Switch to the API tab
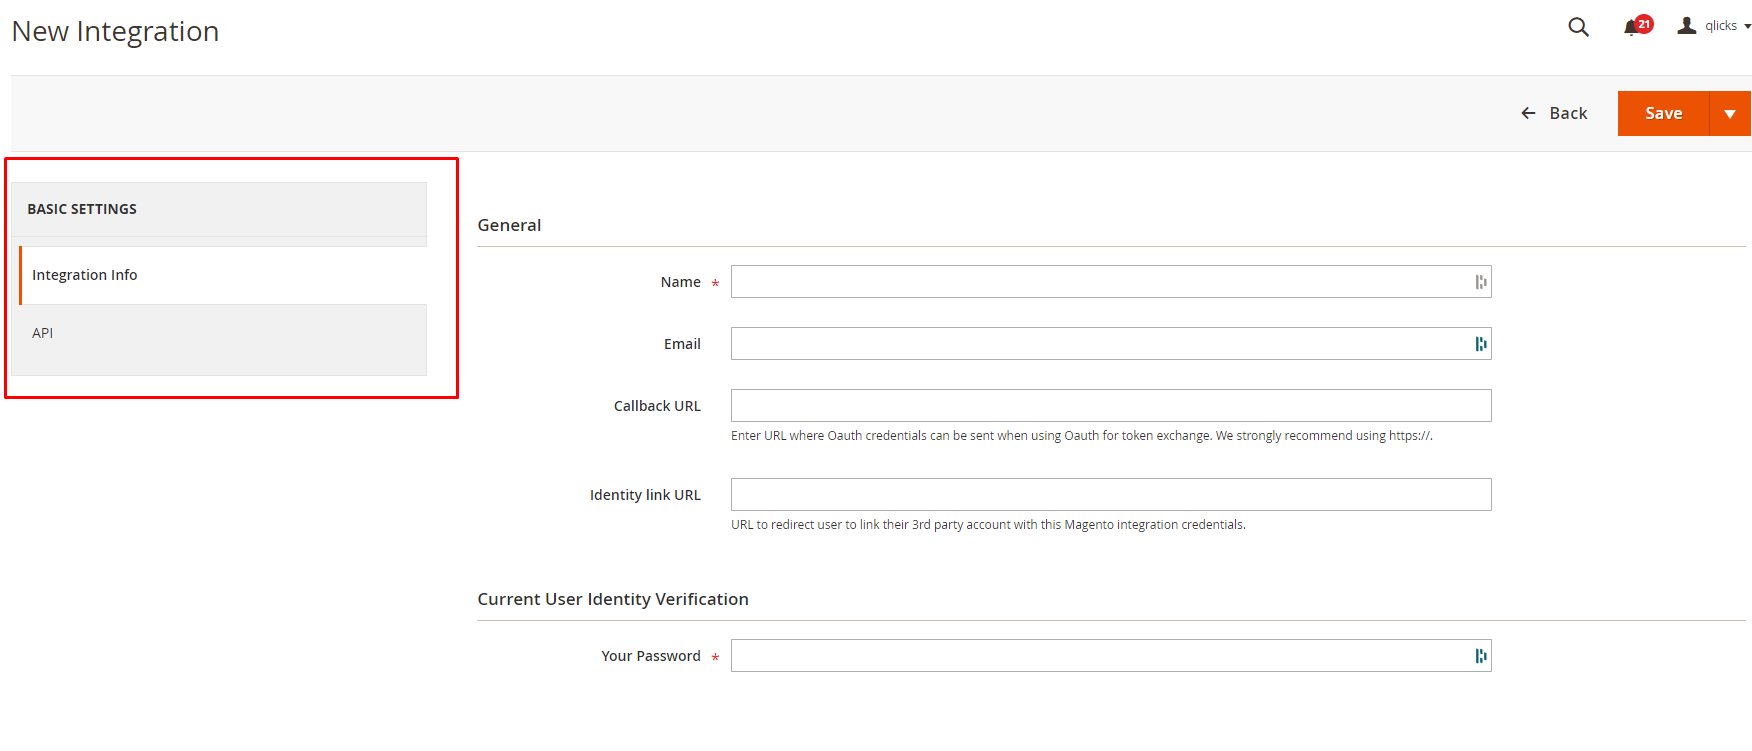The image size is (1752, 751). (43, 333)
